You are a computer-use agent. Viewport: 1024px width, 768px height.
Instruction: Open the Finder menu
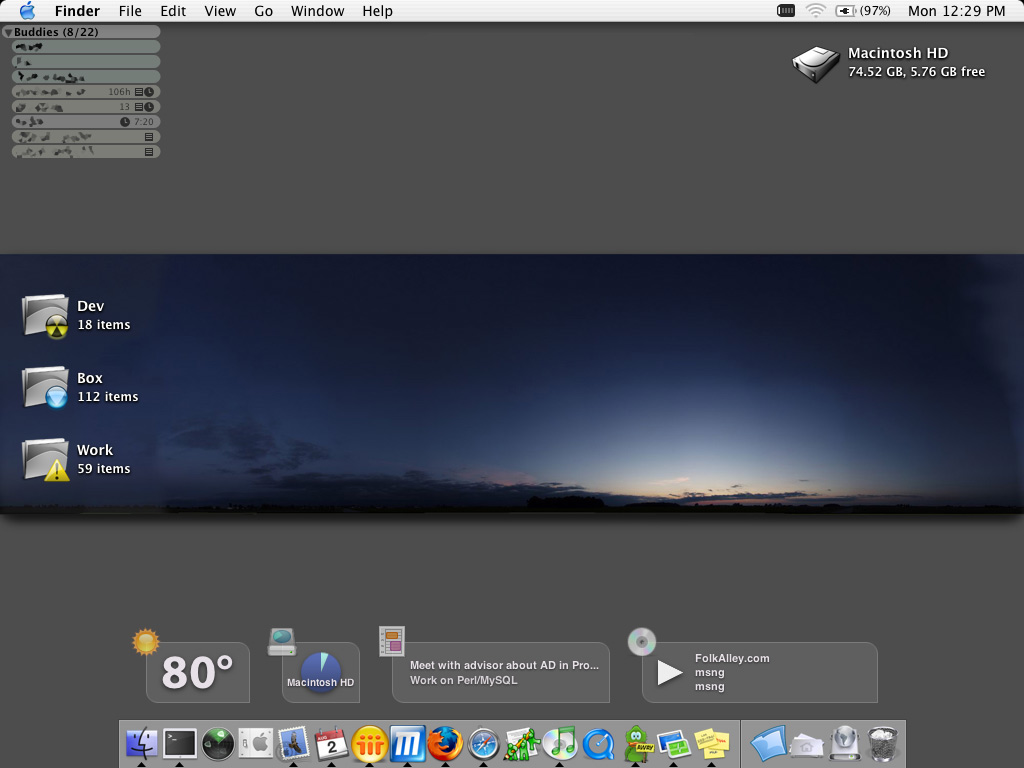77,11
